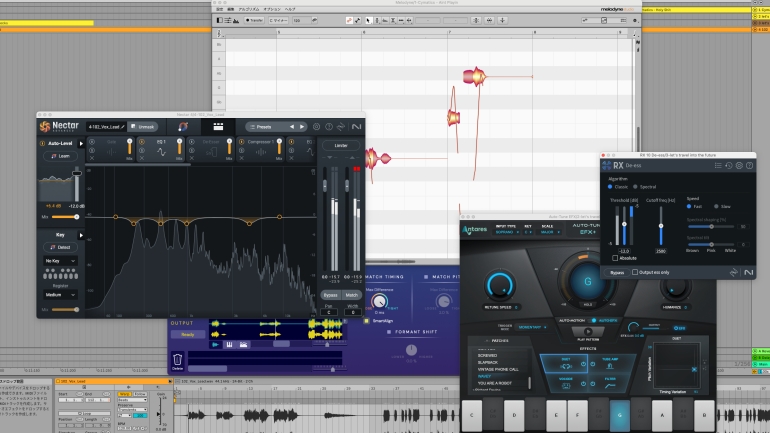Click Nectar Limiter button
The height and width of the screenshot is (433, 770).
[341, 145]
